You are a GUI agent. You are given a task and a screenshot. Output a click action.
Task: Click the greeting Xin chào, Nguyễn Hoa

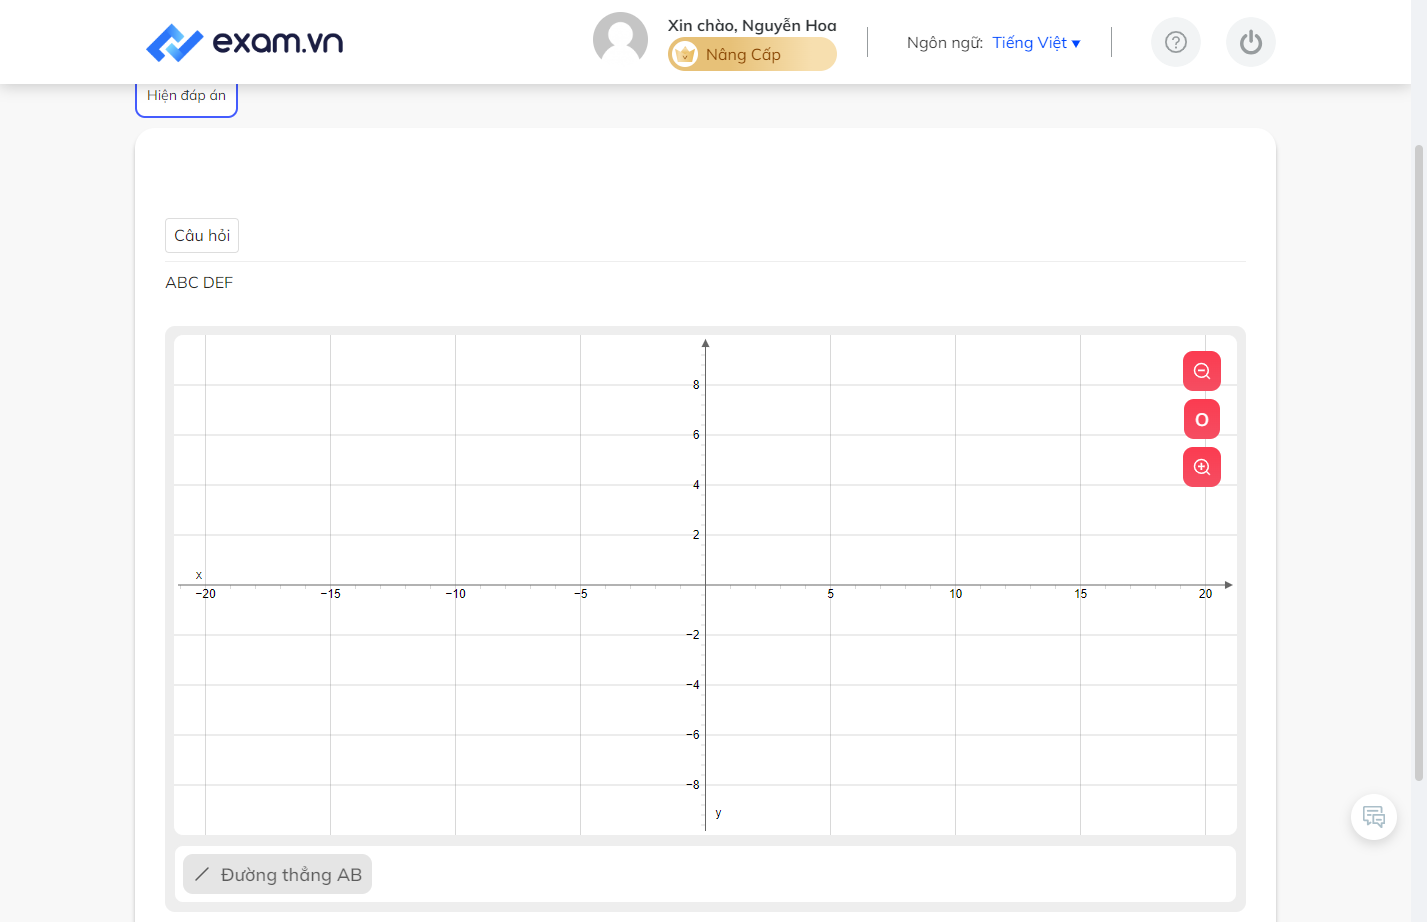(x=752, y=25)
